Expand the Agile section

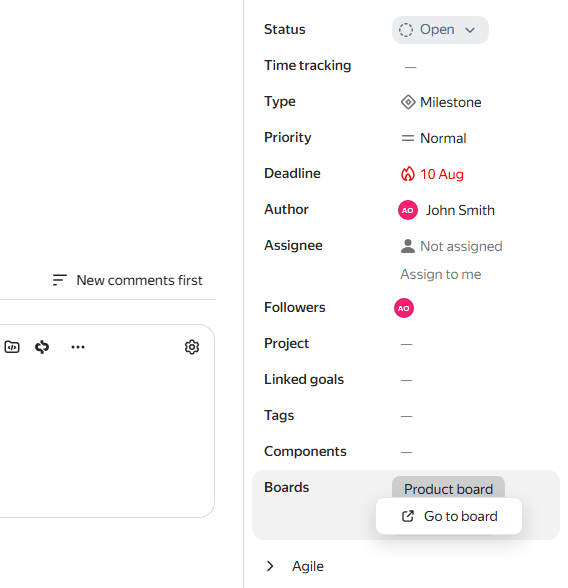[270, 566]
